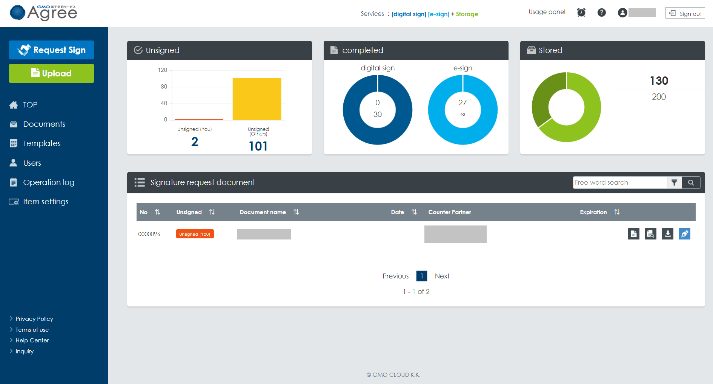The image size is (713, 384).
Task: Click the green Upload button
Action: [x=51, y=73]
